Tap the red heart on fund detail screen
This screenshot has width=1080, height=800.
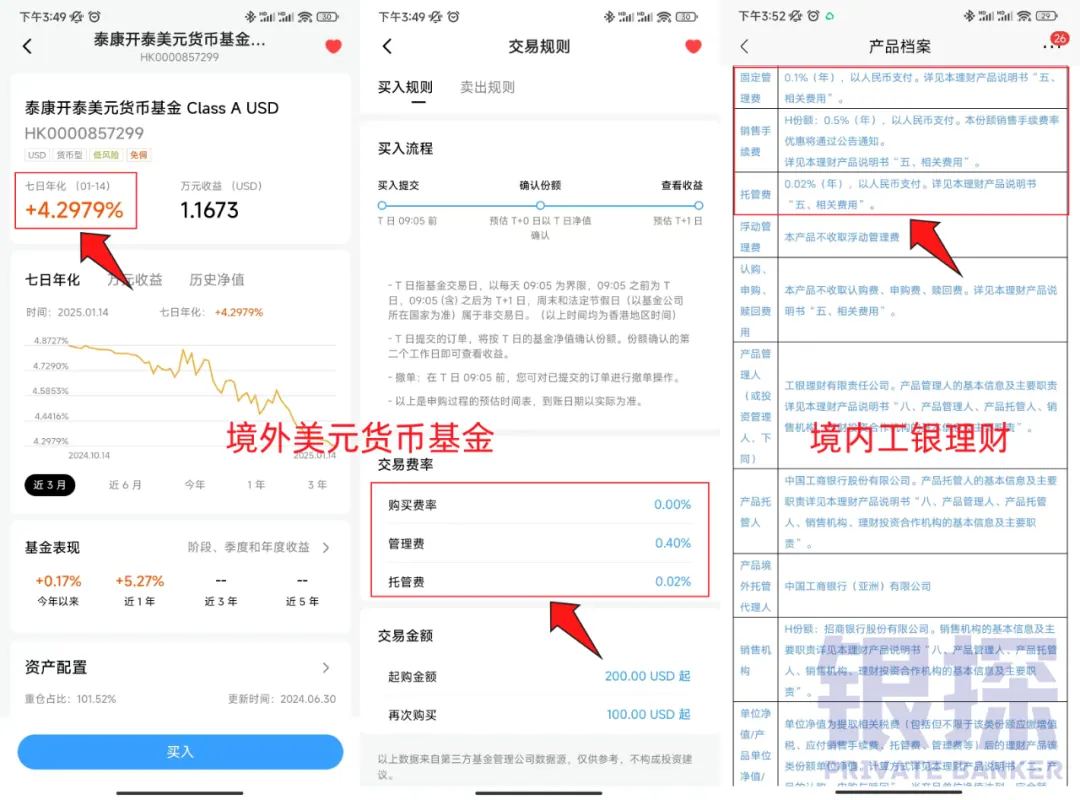(x=333, y=46)
